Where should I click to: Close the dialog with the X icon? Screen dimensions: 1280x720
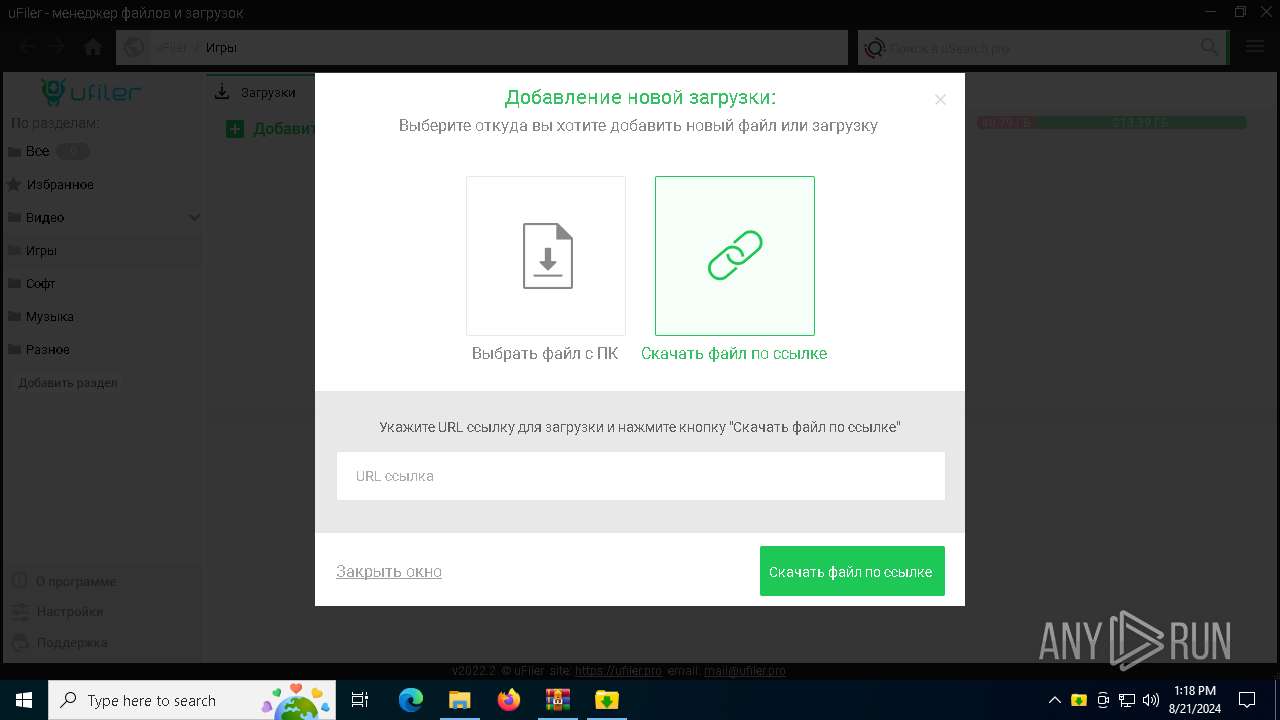coord(940,99)
